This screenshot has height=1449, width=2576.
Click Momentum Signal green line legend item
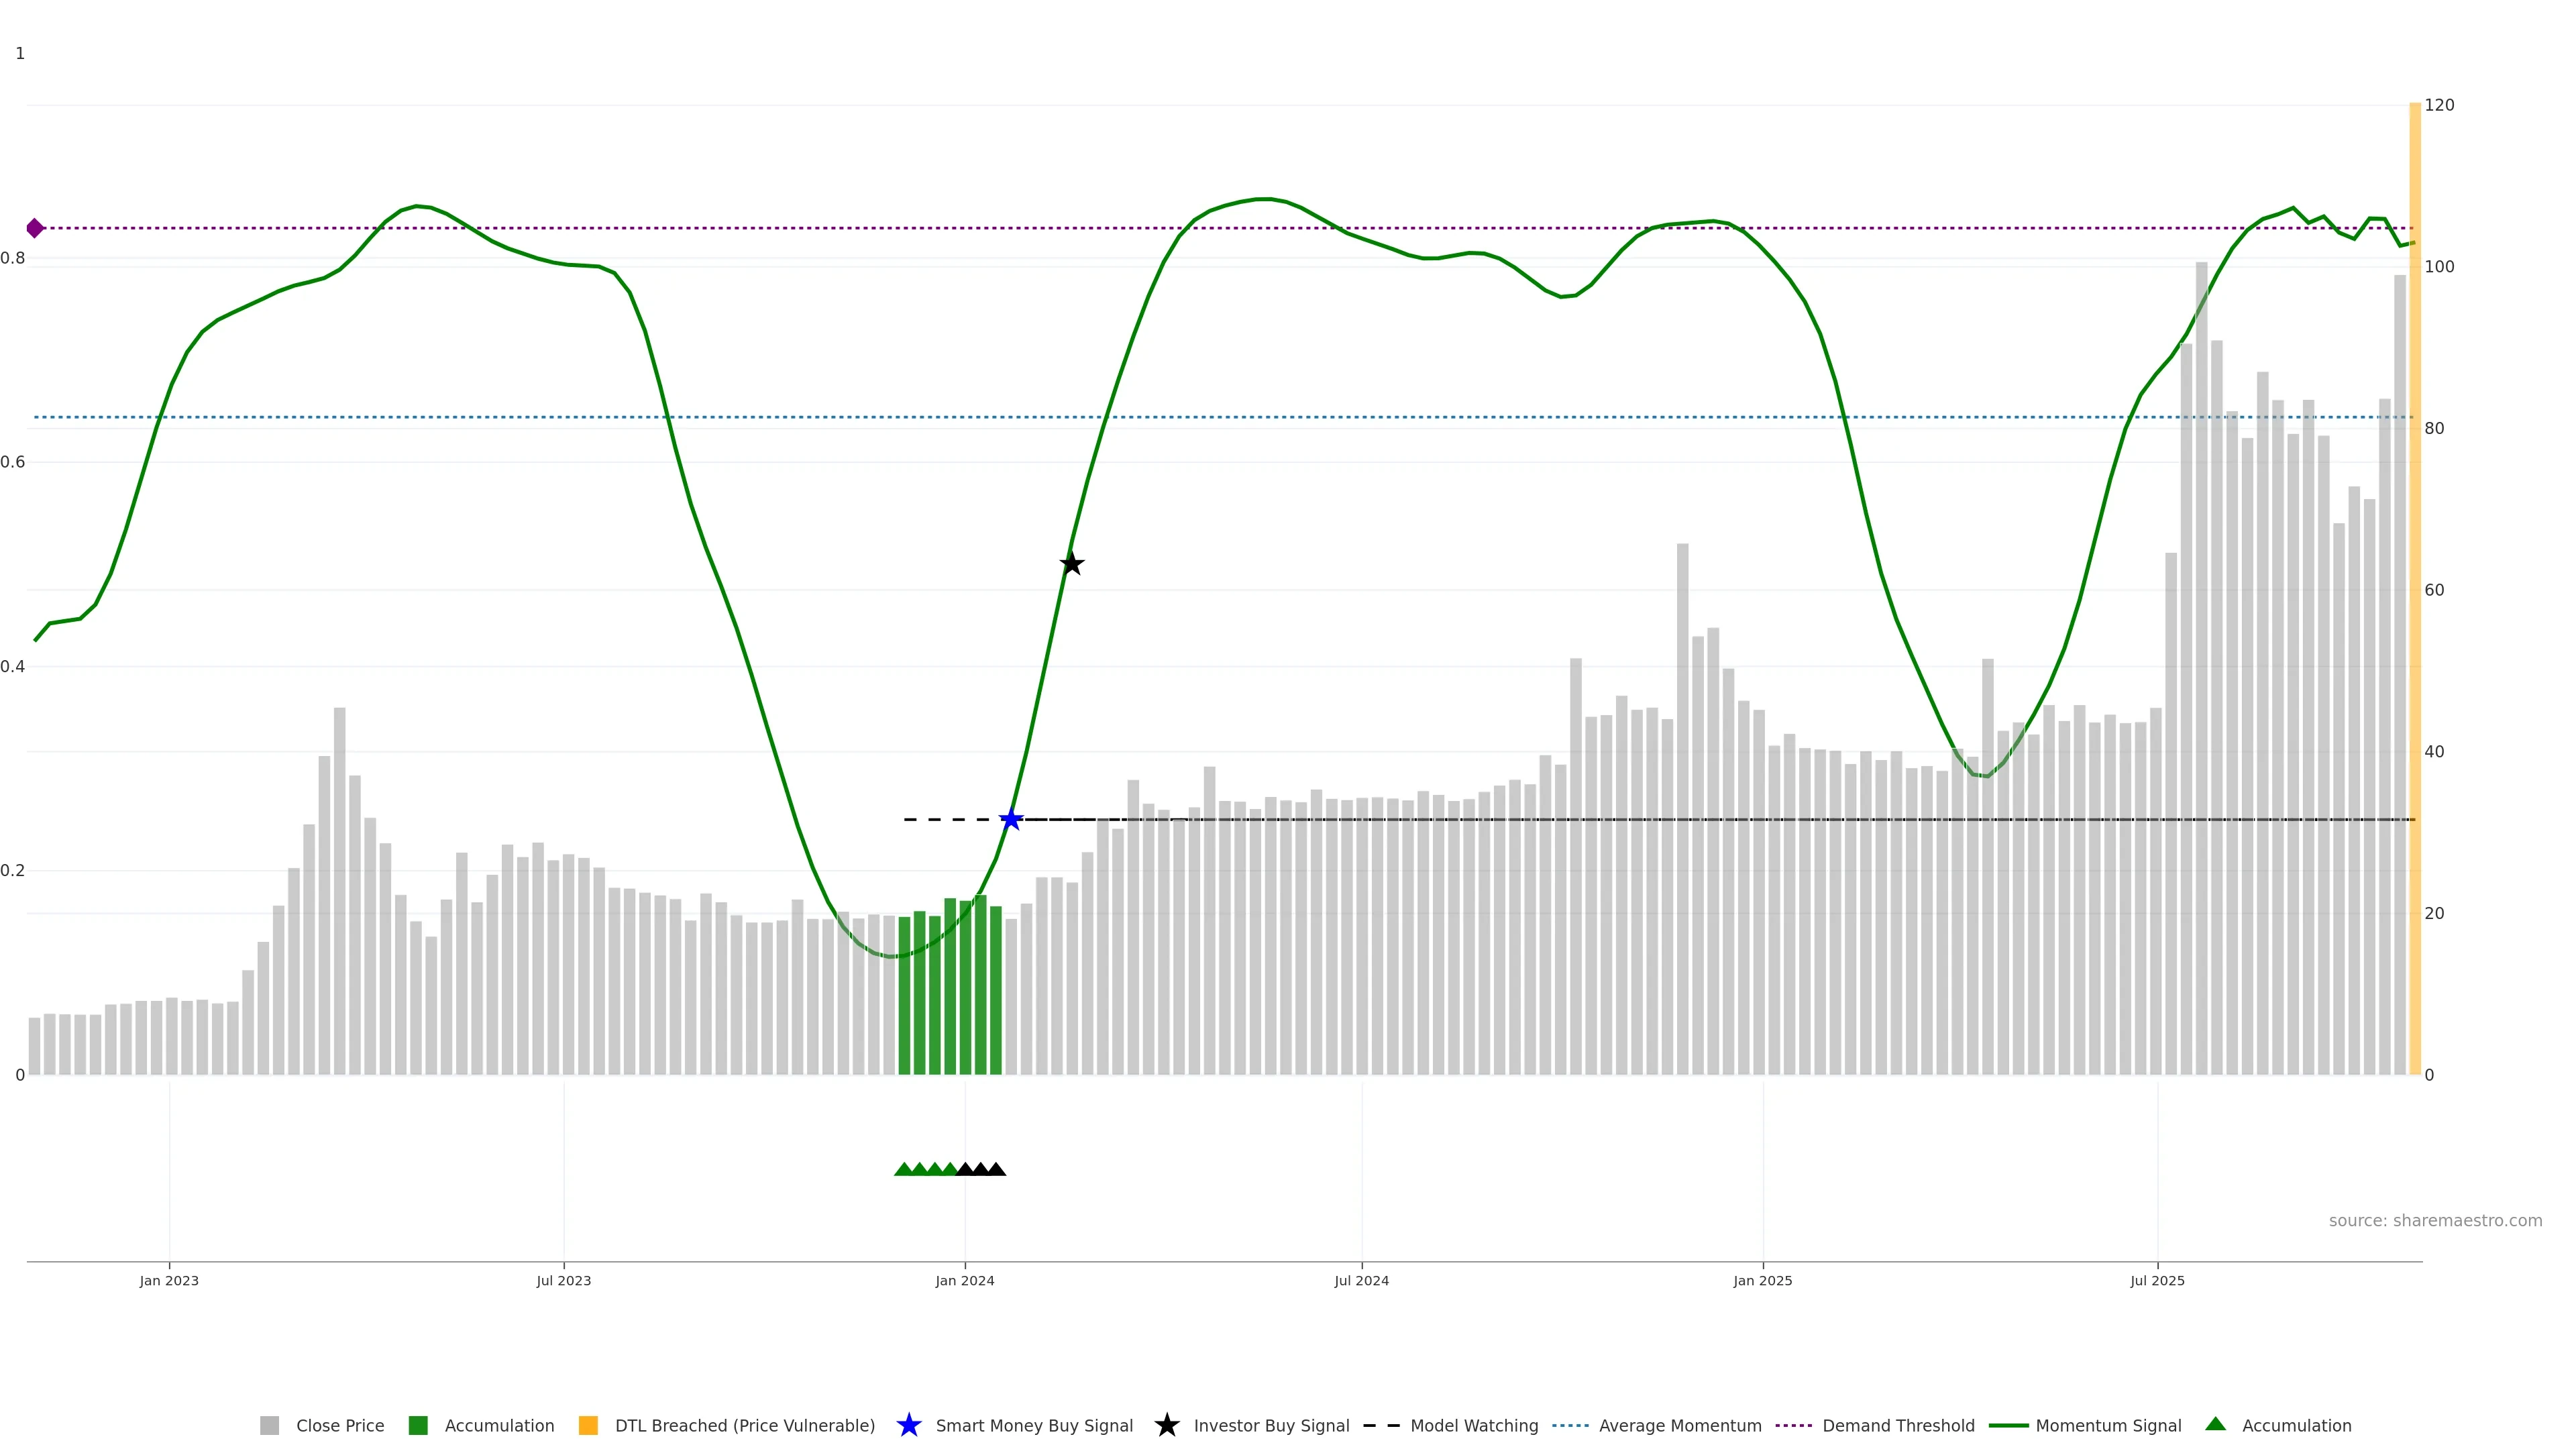pos(2008,1425)
